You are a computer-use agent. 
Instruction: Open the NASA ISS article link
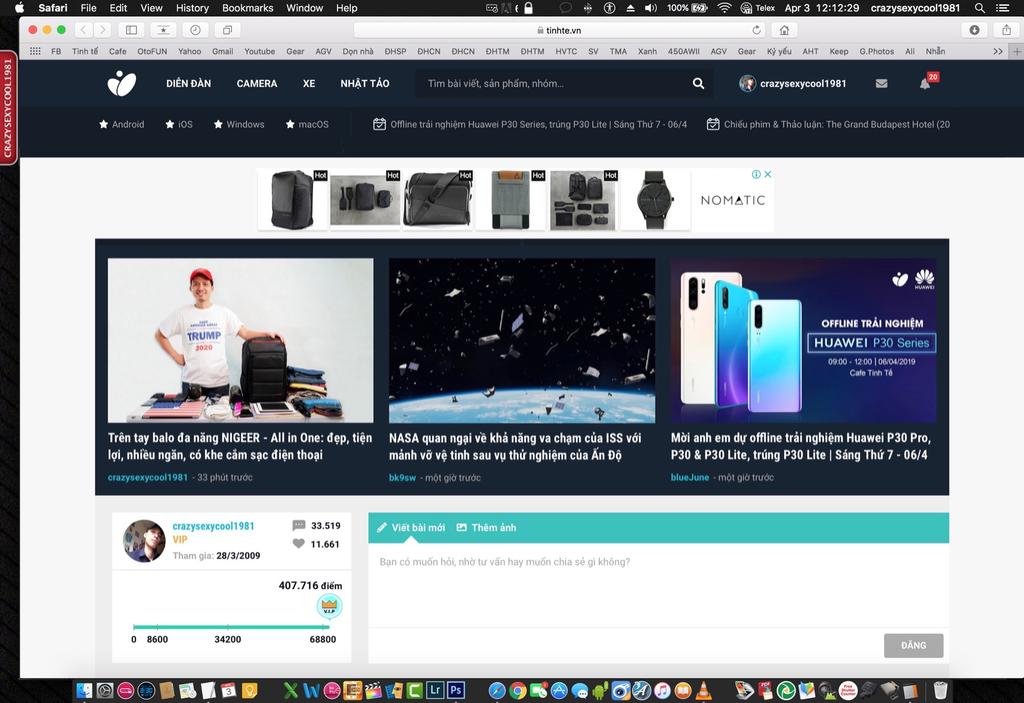[515, 446]
